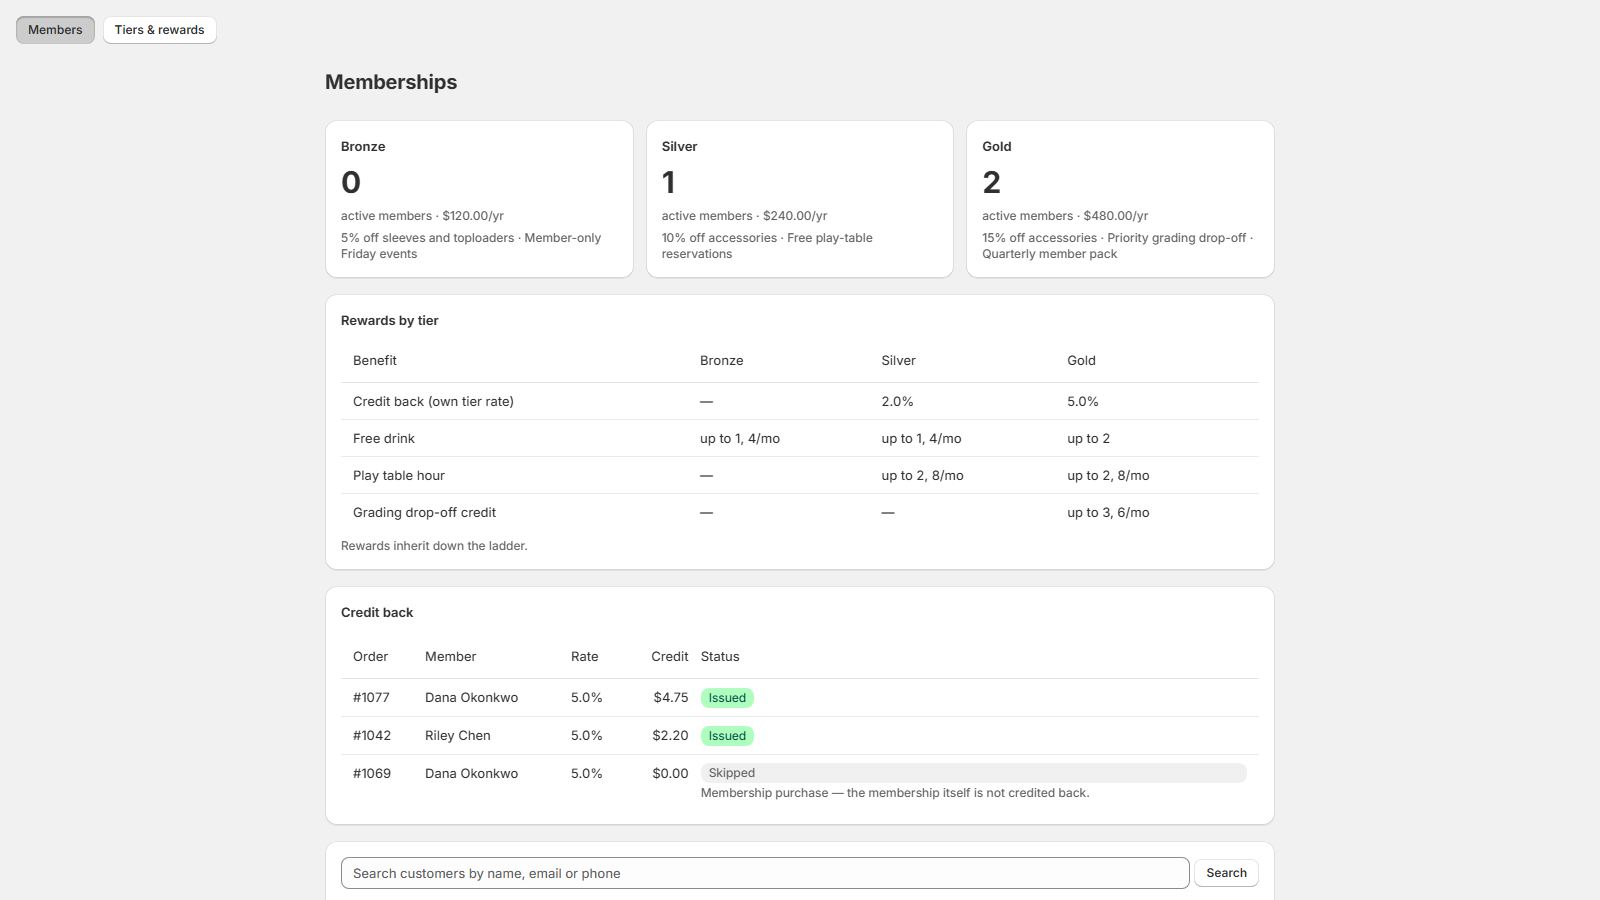Select the Play table hour row label
This screenshot has width=1600, height=900.
point(399,475)
